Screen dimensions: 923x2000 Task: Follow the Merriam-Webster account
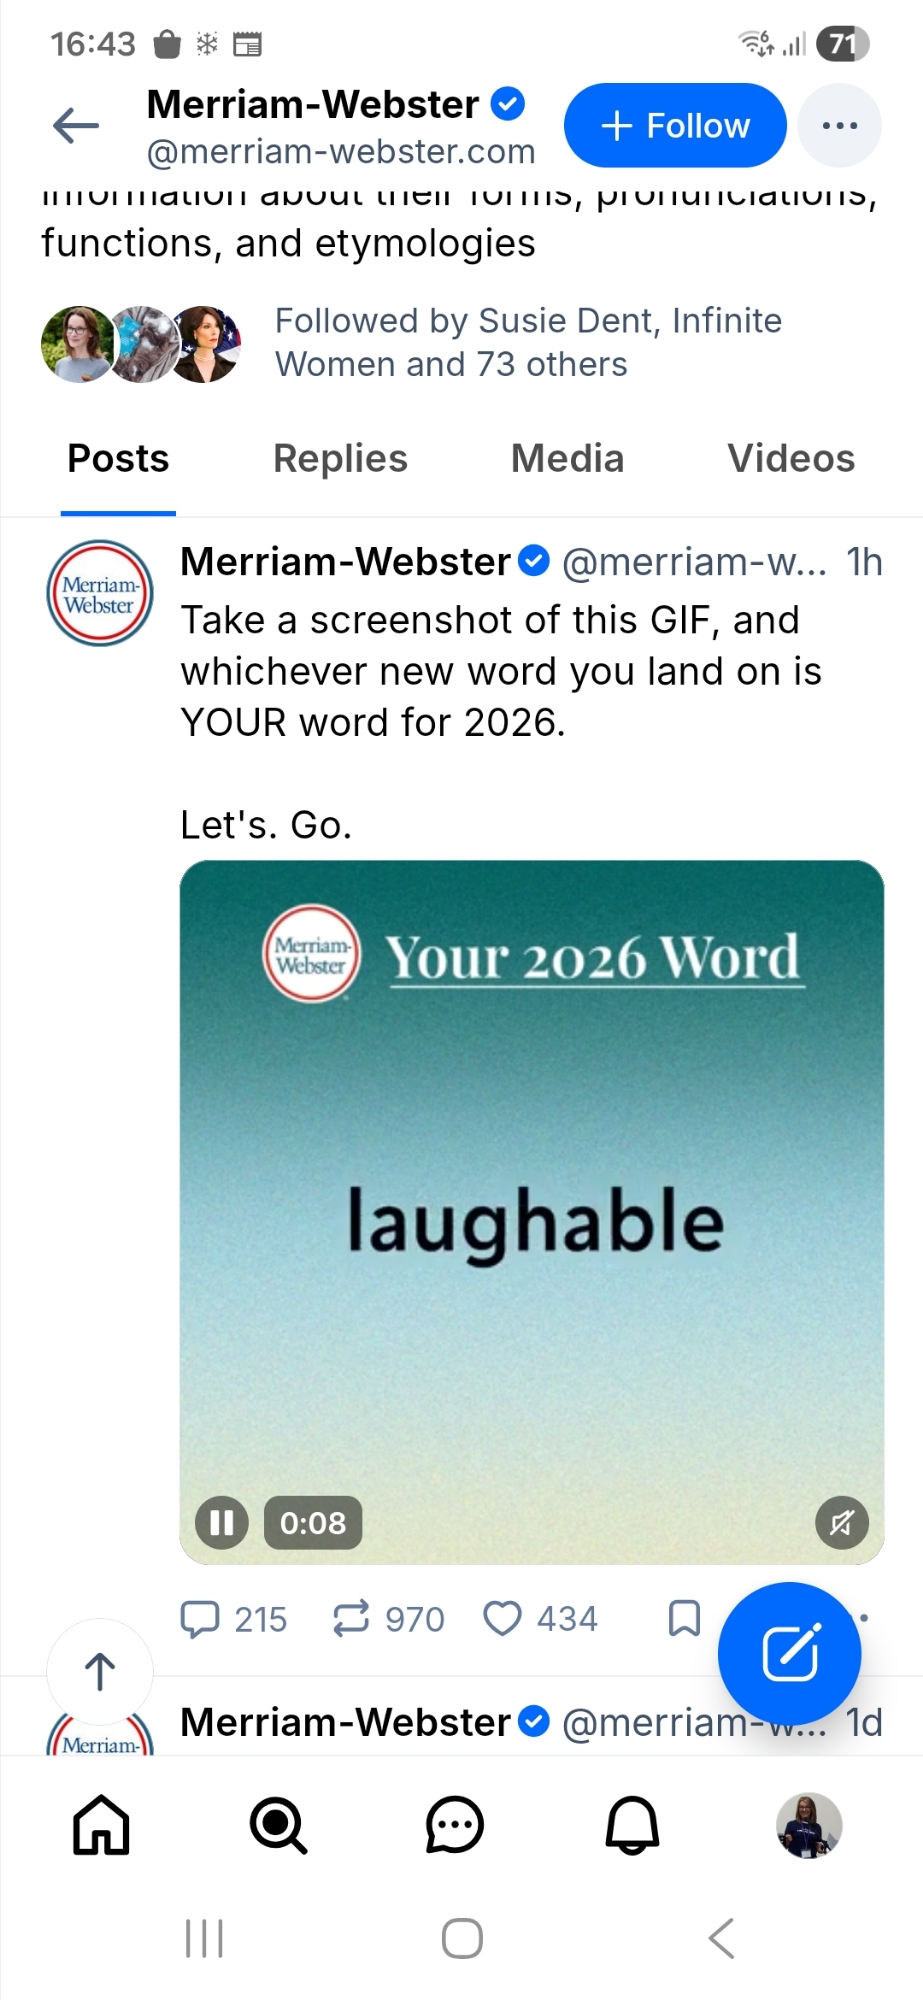point(675,126)
